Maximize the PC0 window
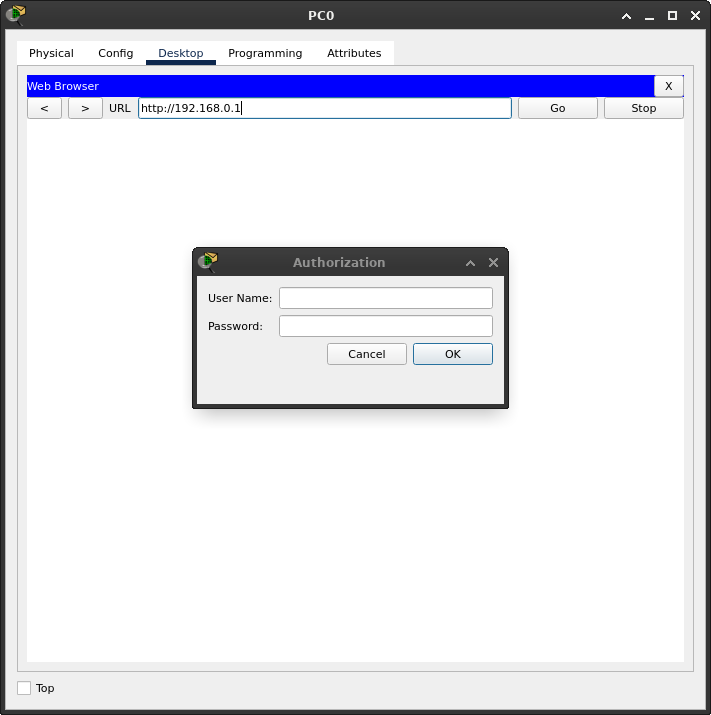Image resolution: width=711 pixels, height=715 pixels. (x=672, y=16)
